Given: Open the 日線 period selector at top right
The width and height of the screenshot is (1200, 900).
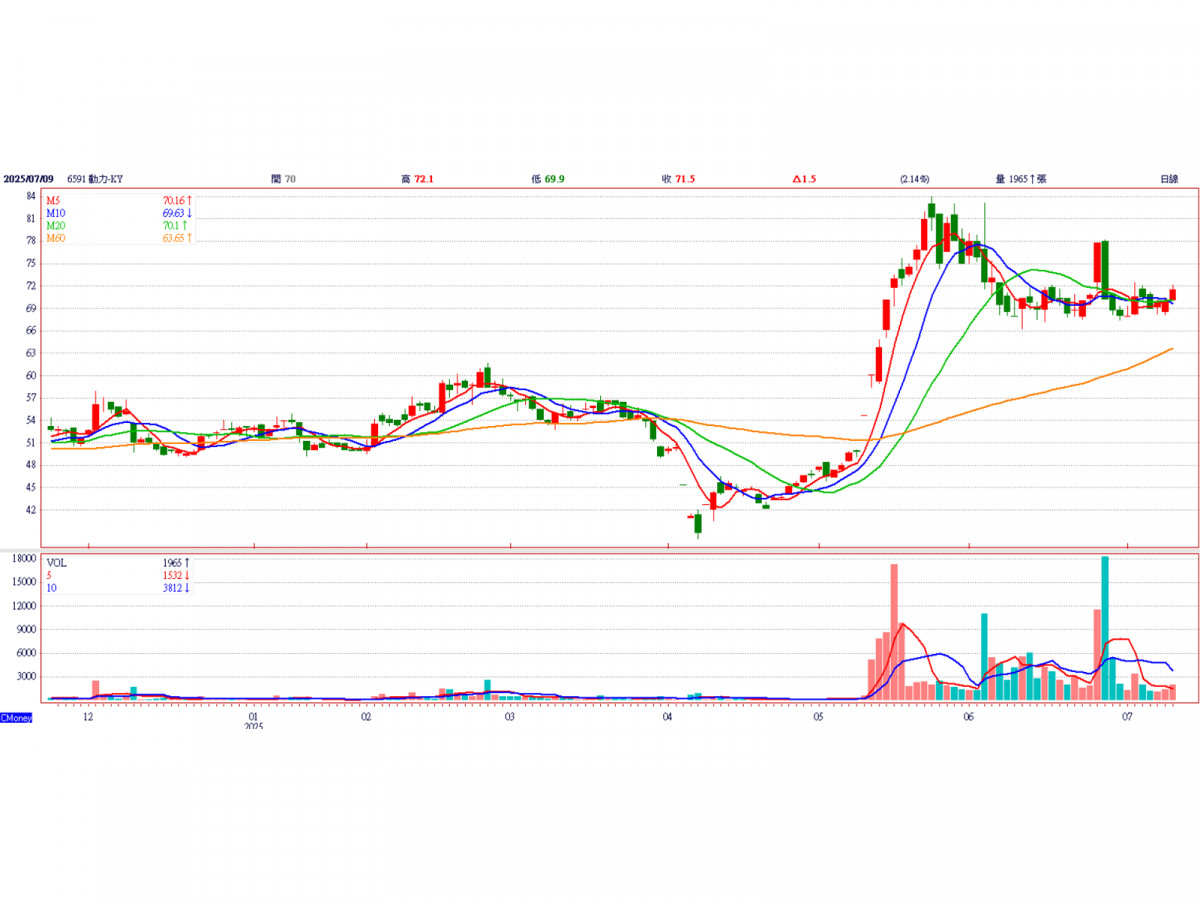Looking at the screenshot, I should coord(1168,179).
